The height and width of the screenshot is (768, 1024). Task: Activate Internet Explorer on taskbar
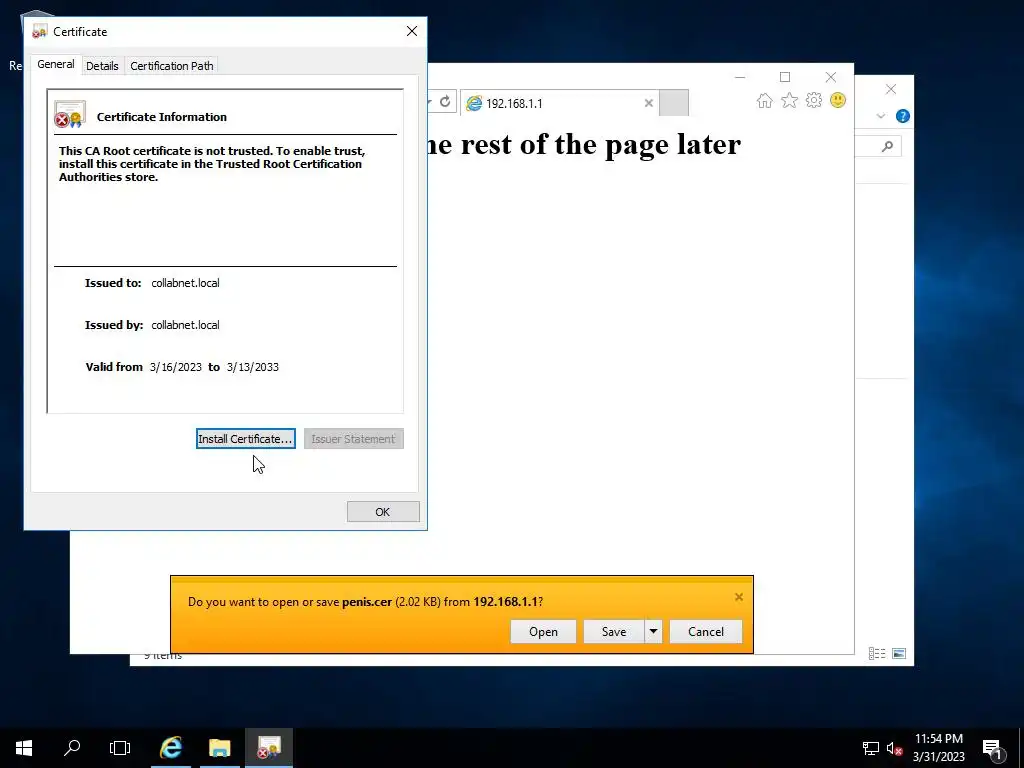(171, 748)
